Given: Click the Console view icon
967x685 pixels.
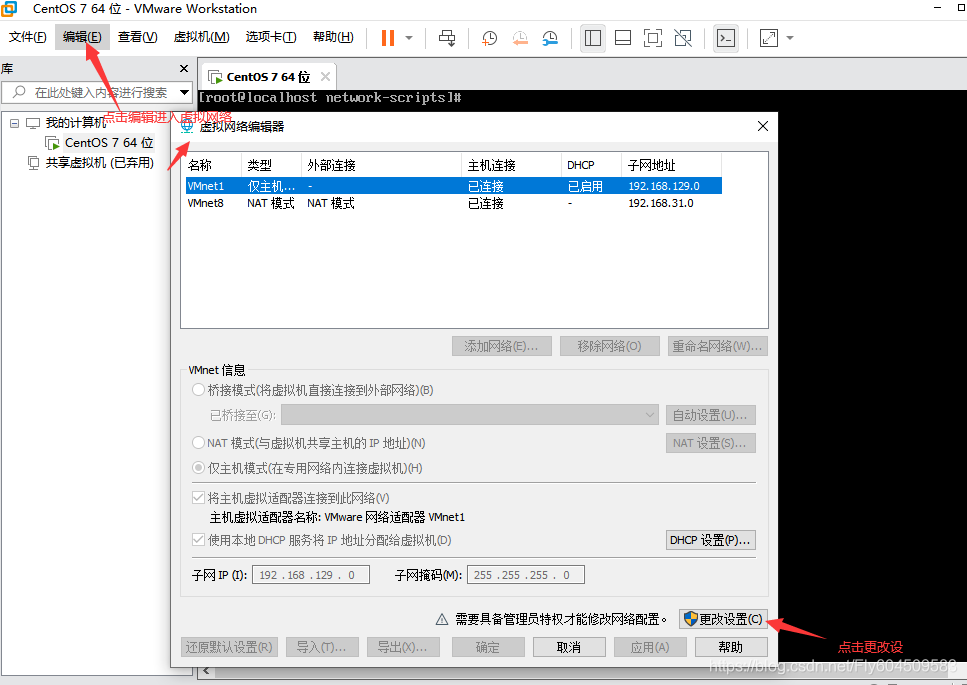Looking at the screenshot, I should [x=726, y=38].
